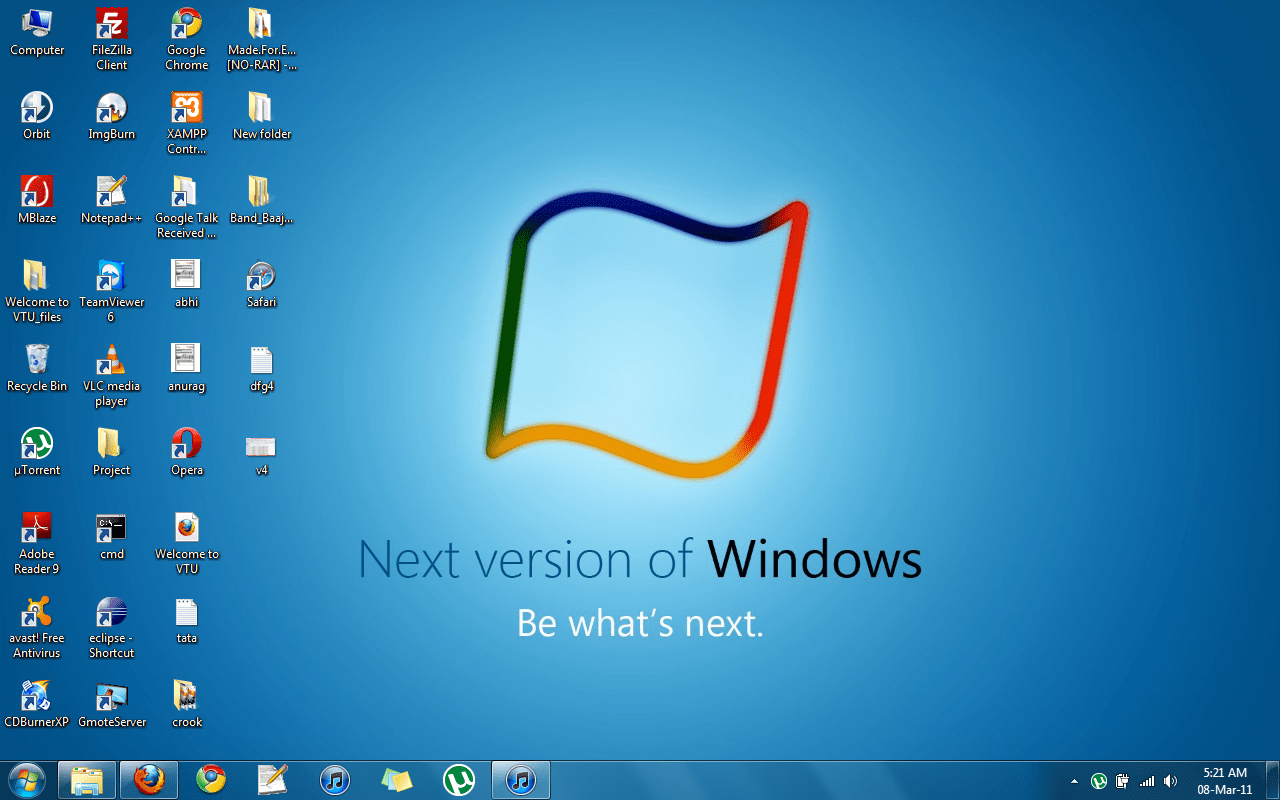Open Windows Explorer from the taskbar
The width and height of the screenshot is (1280, 800).
coord(87,779)
